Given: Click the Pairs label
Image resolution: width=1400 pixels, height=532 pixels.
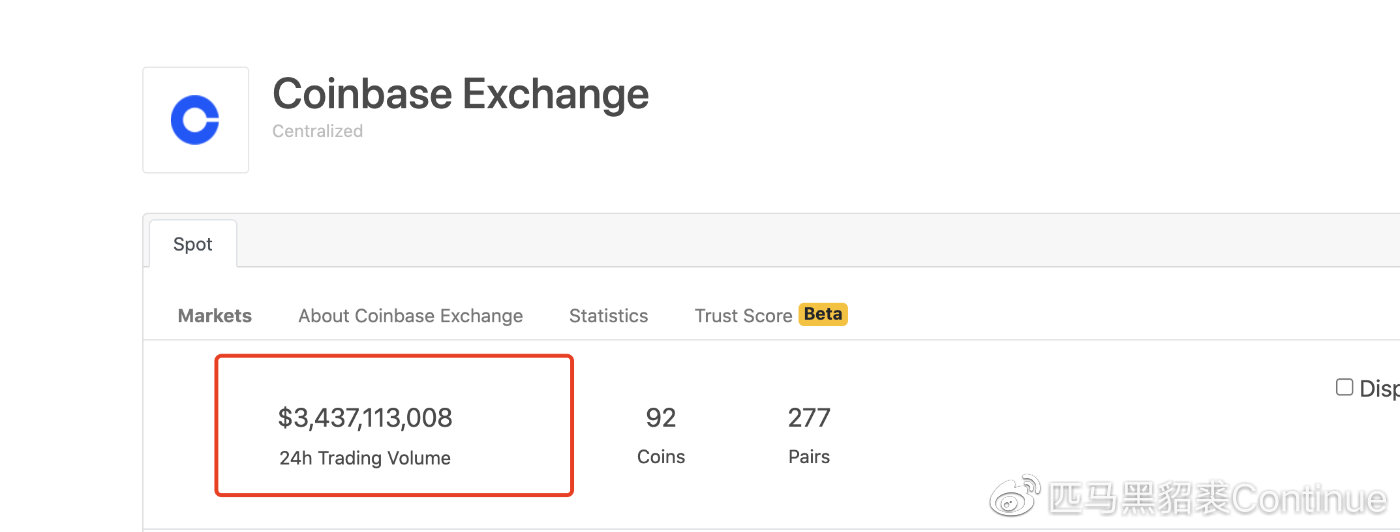Looking at the screenshot, I should point(809,457).
